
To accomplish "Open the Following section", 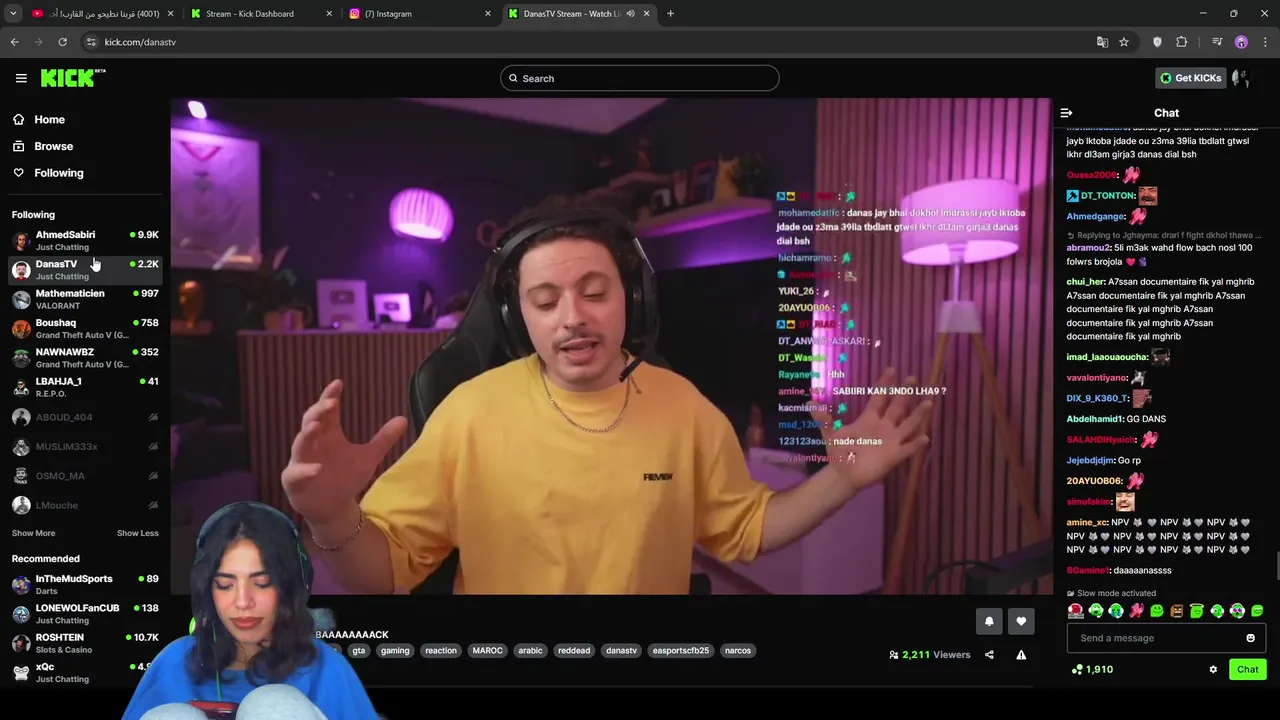I will [x=58, y=173].
